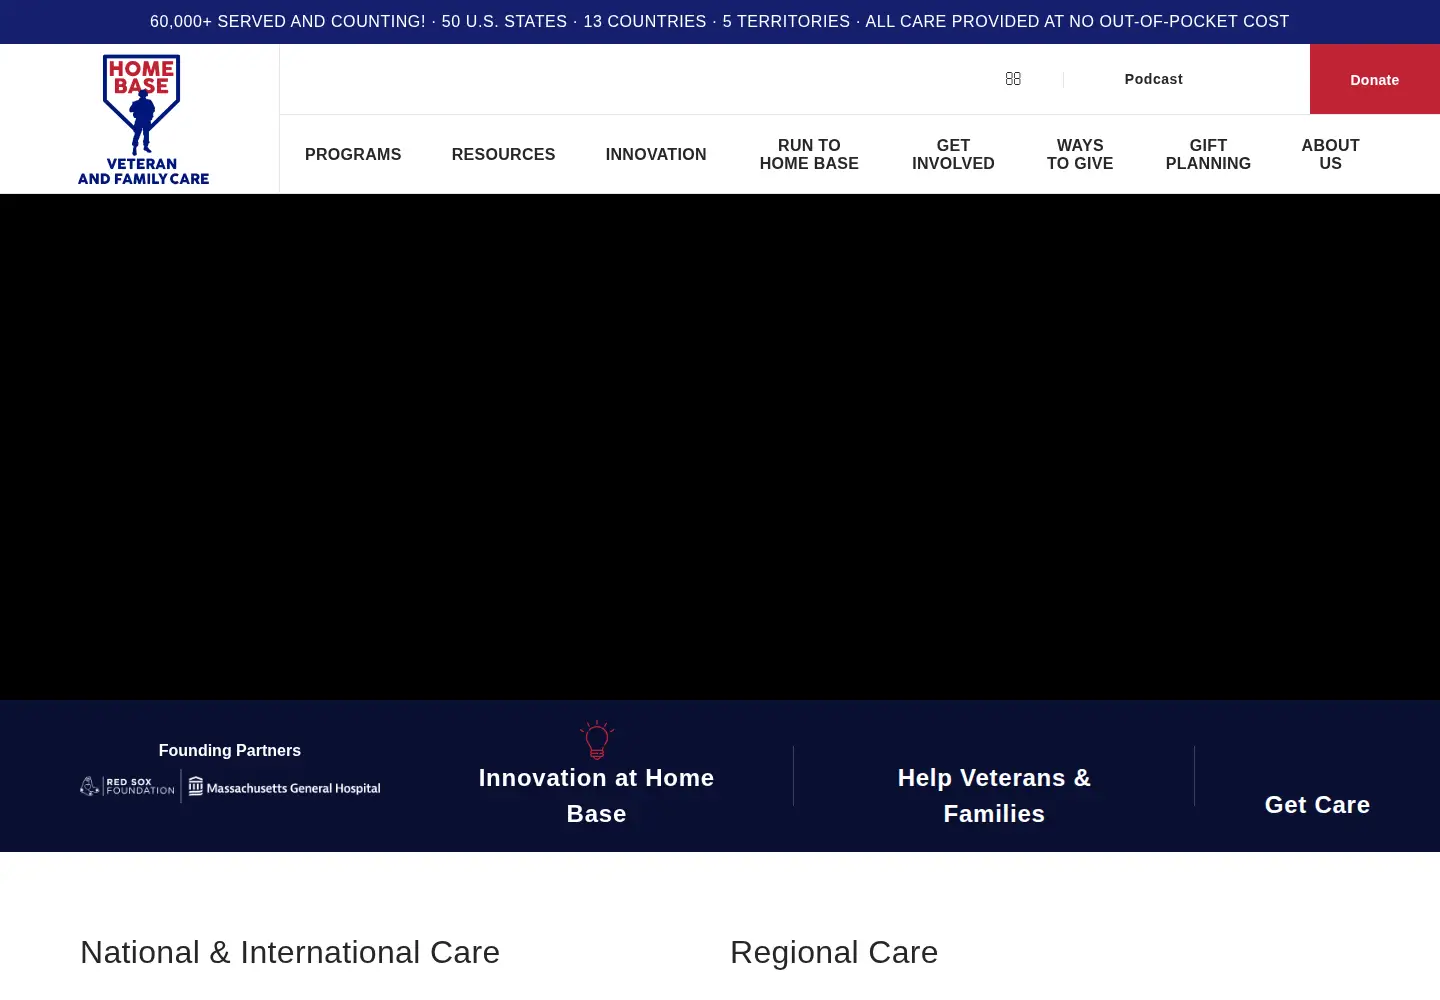Open the About Us menu
1440x1000 pixels.
(1330, 154)
